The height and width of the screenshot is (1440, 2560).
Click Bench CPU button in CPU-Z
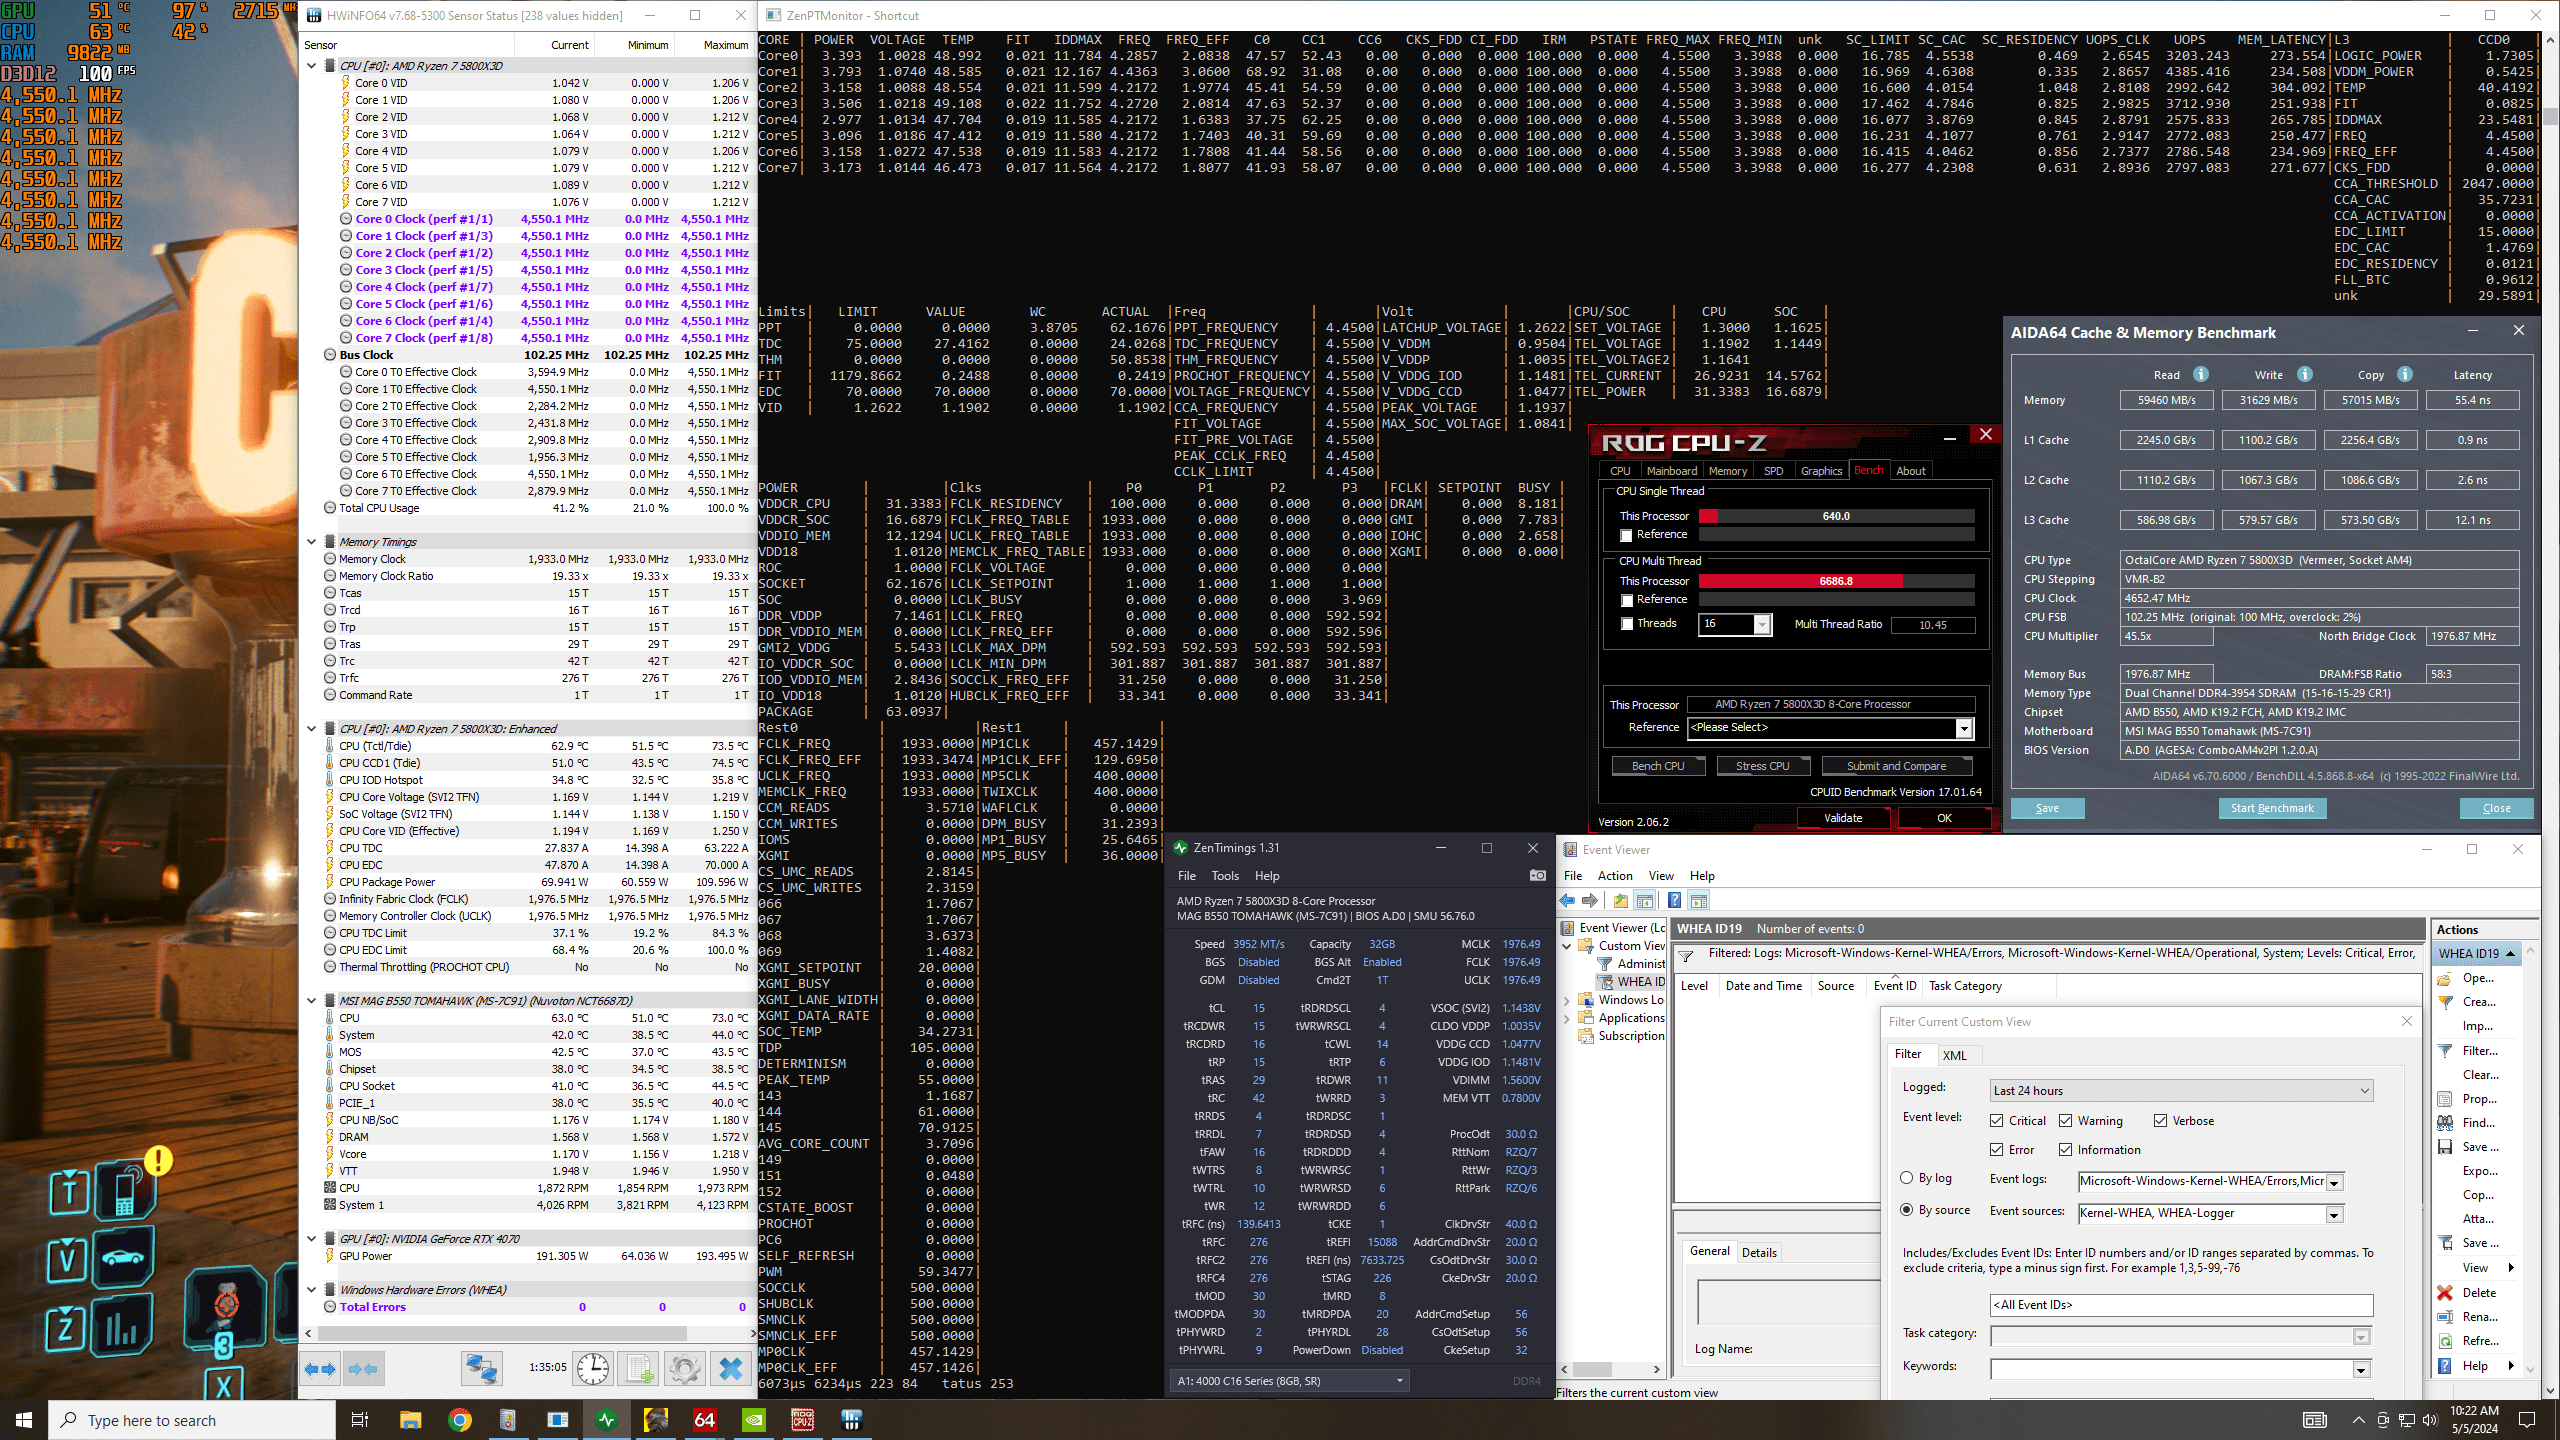[1658, 766]
